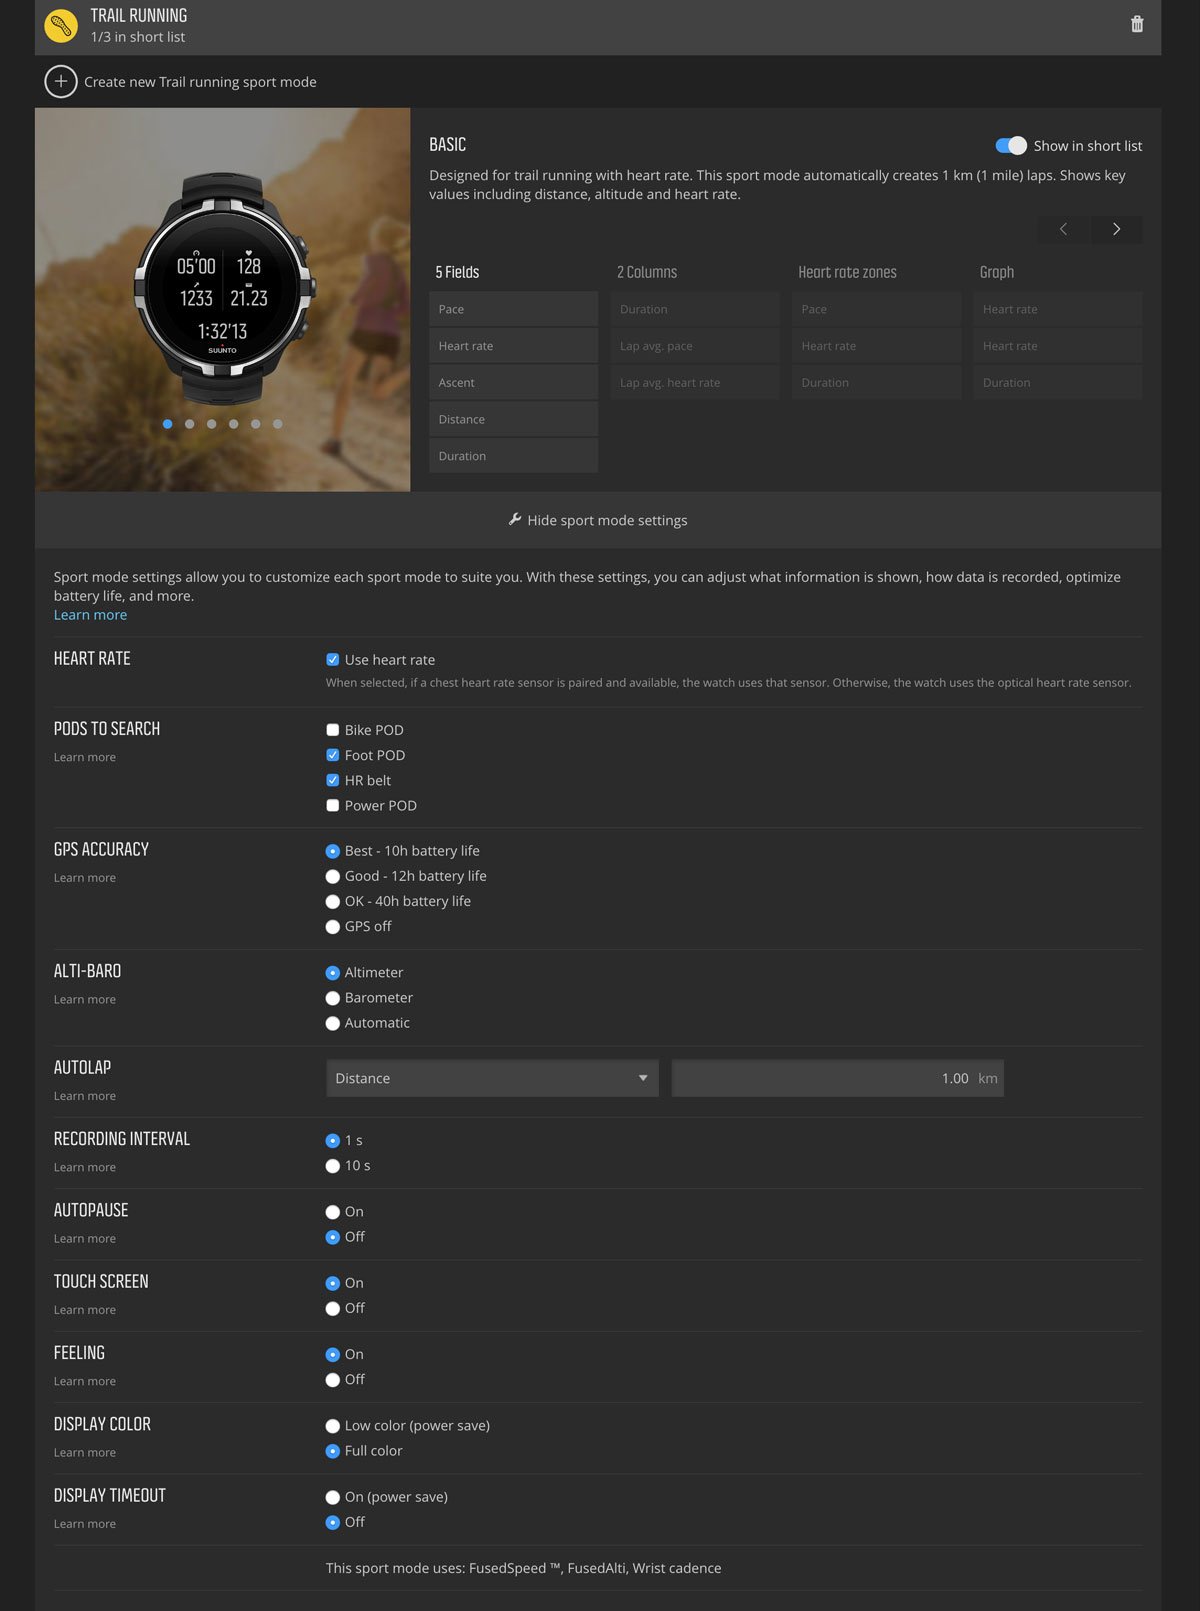The width and height of the screenshot is (1200, 1611).
Task: Click the yellow Trail Running shoe icon
Action: 62,25
